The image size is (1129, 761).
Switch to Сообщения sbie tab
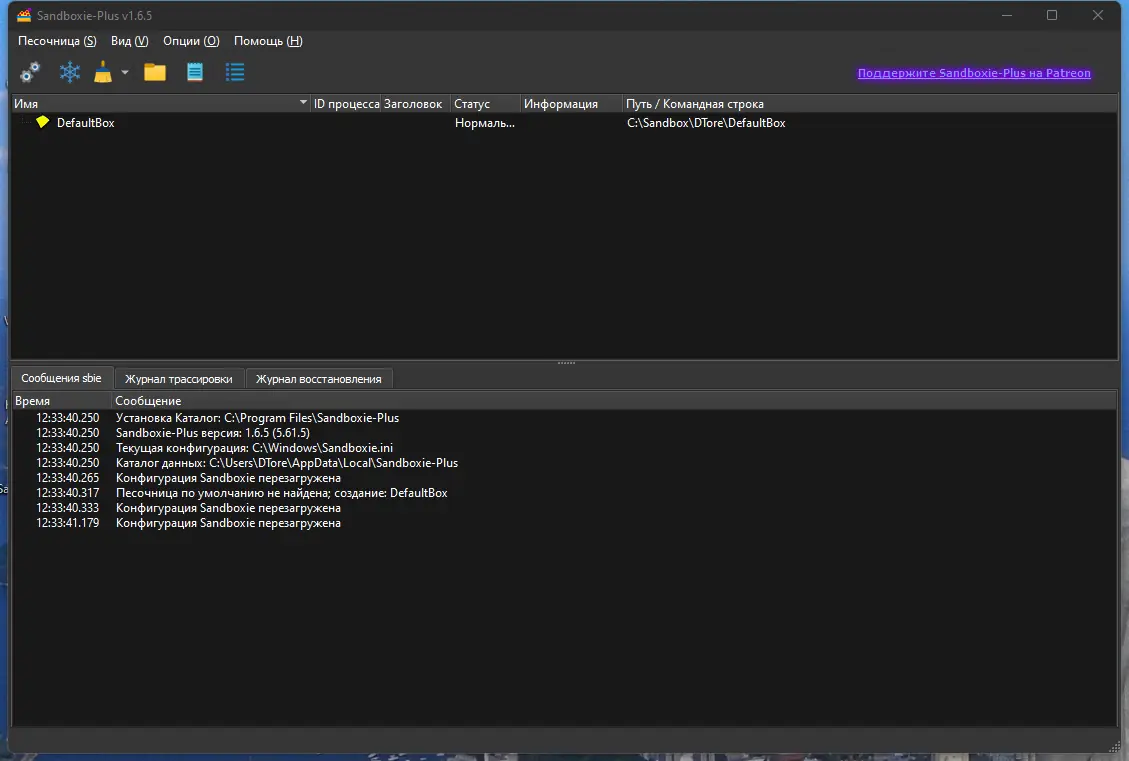[x=61, y=378]
